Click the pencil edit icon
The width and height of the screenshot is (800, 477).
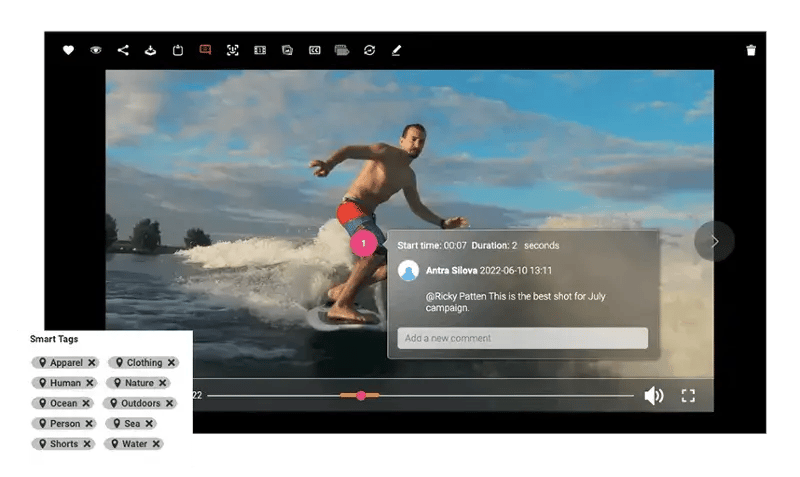coord(396,50)
